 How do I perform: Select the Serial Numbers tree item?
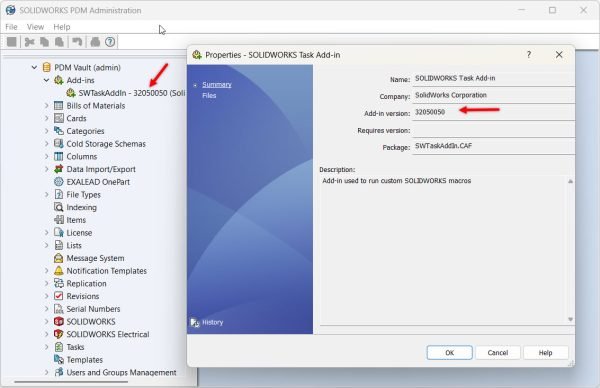point(93,309)
